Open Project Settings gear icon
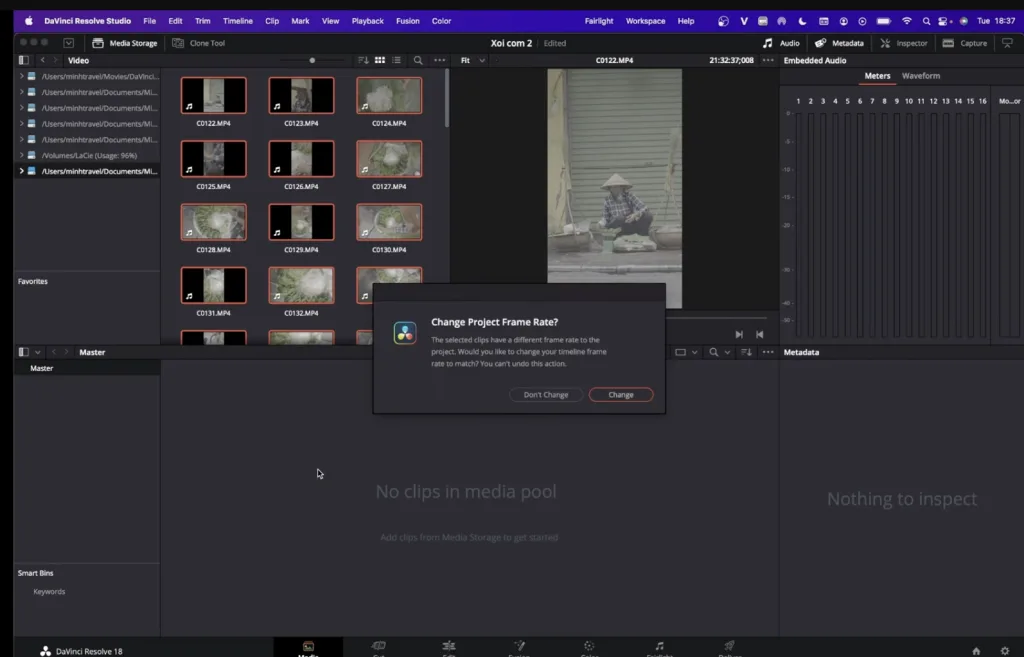 (x=1005, y=650)
